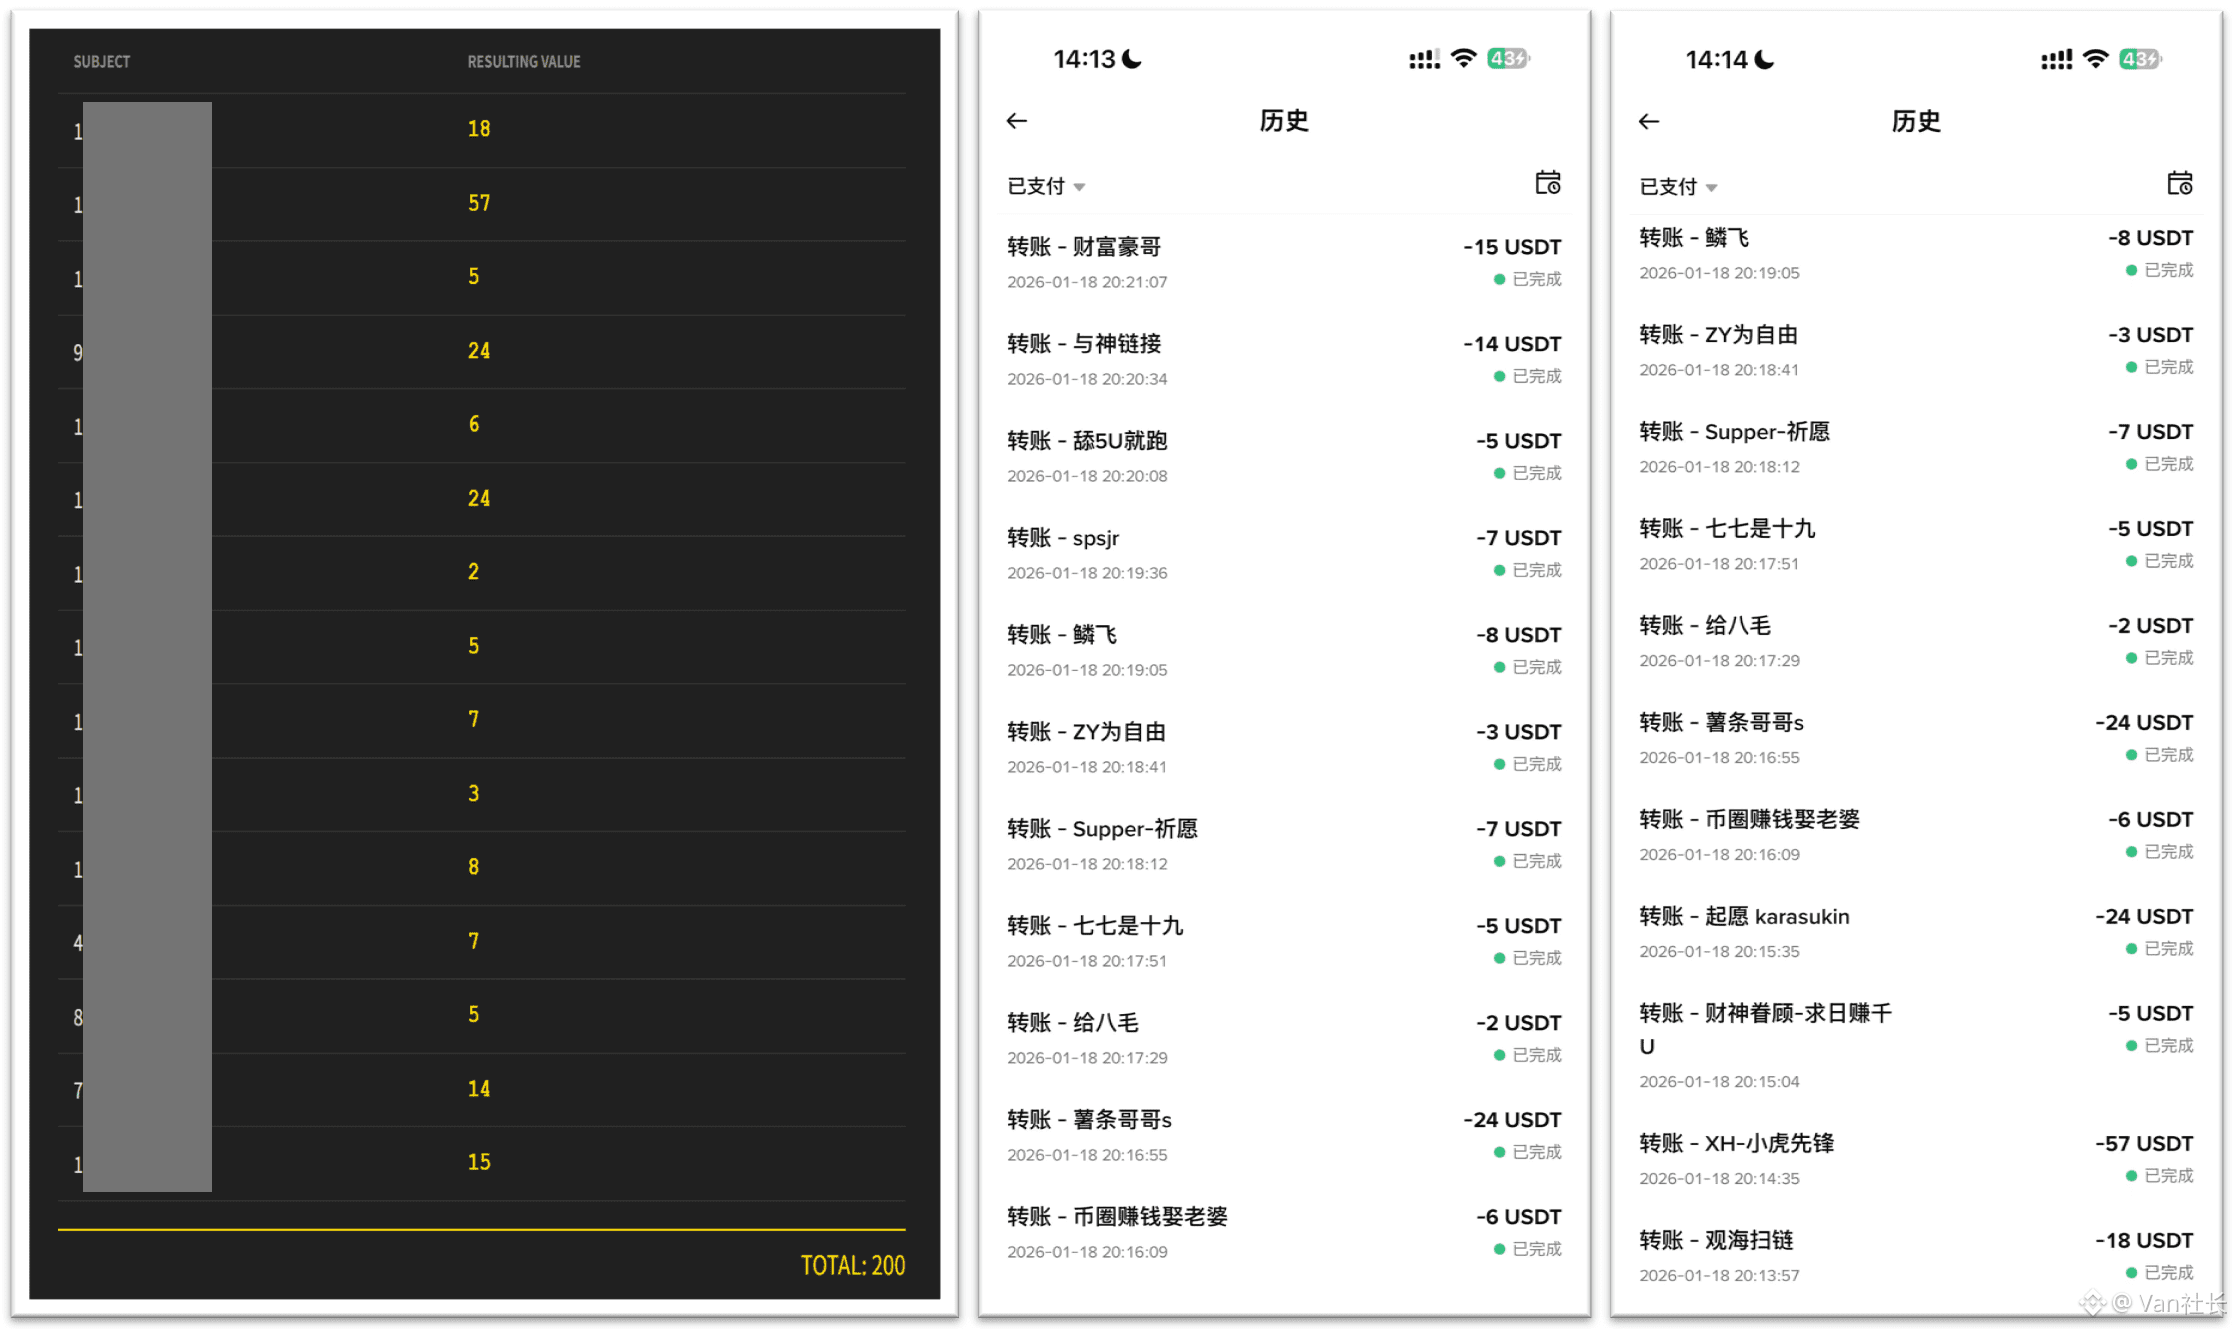Click the TOTAL: 200 summary
Screen dimensions: 2235x1329
tap(852, 1266)
